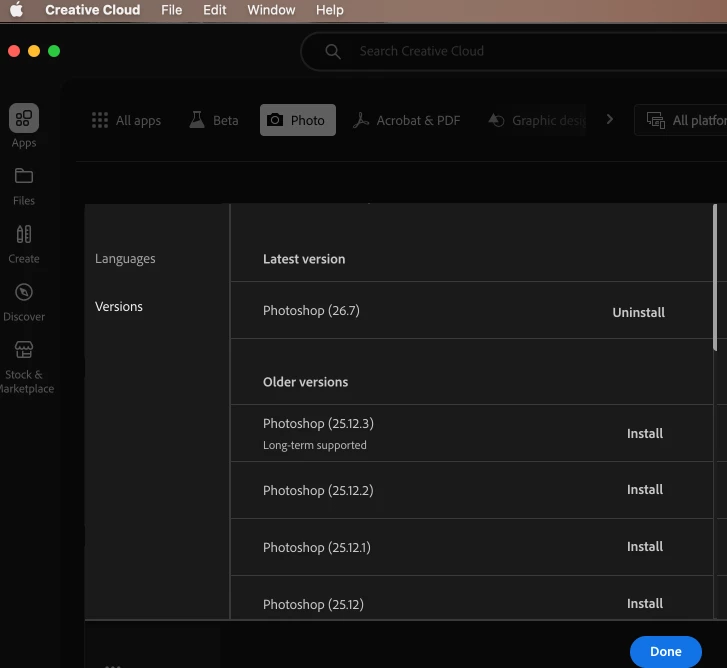Image resolution: width=727 pixels, height=668 pixels.
Task: Open the Apple menu
Action: pyautogui.click(x=16, y=9)
